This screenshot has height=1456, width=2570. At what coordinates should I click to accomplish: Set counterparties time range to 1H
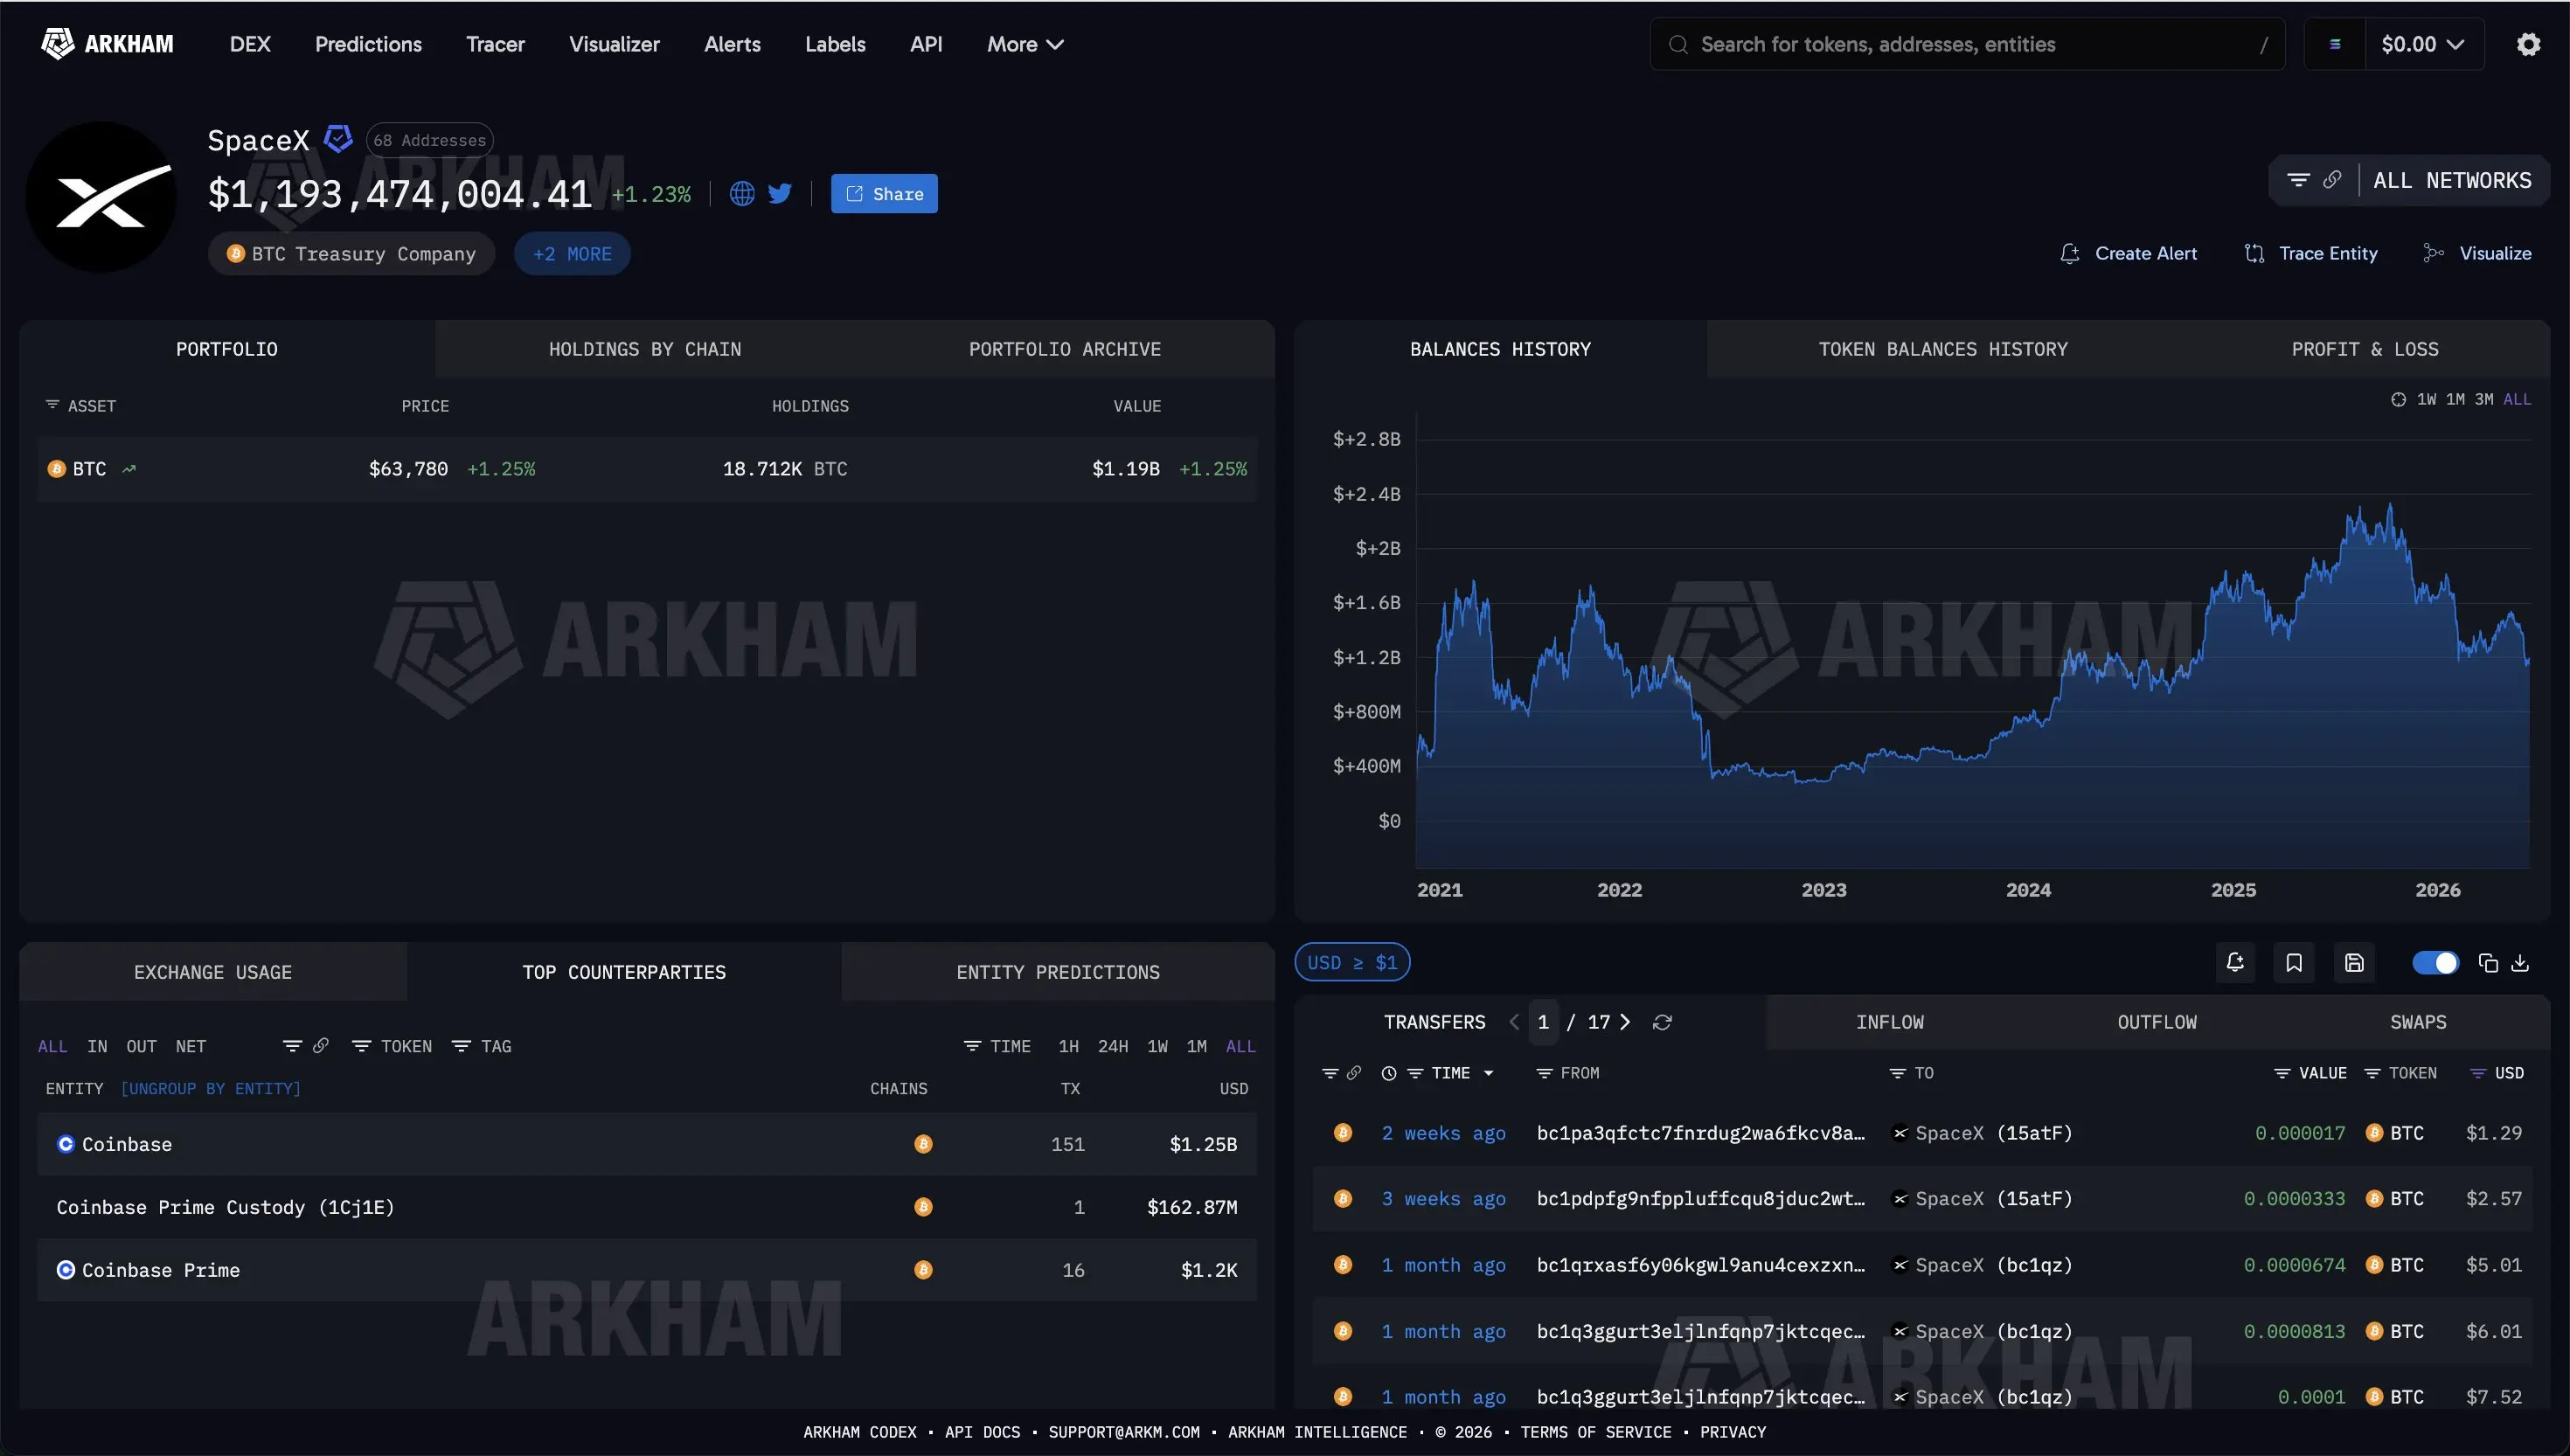click(1068, 1046)
